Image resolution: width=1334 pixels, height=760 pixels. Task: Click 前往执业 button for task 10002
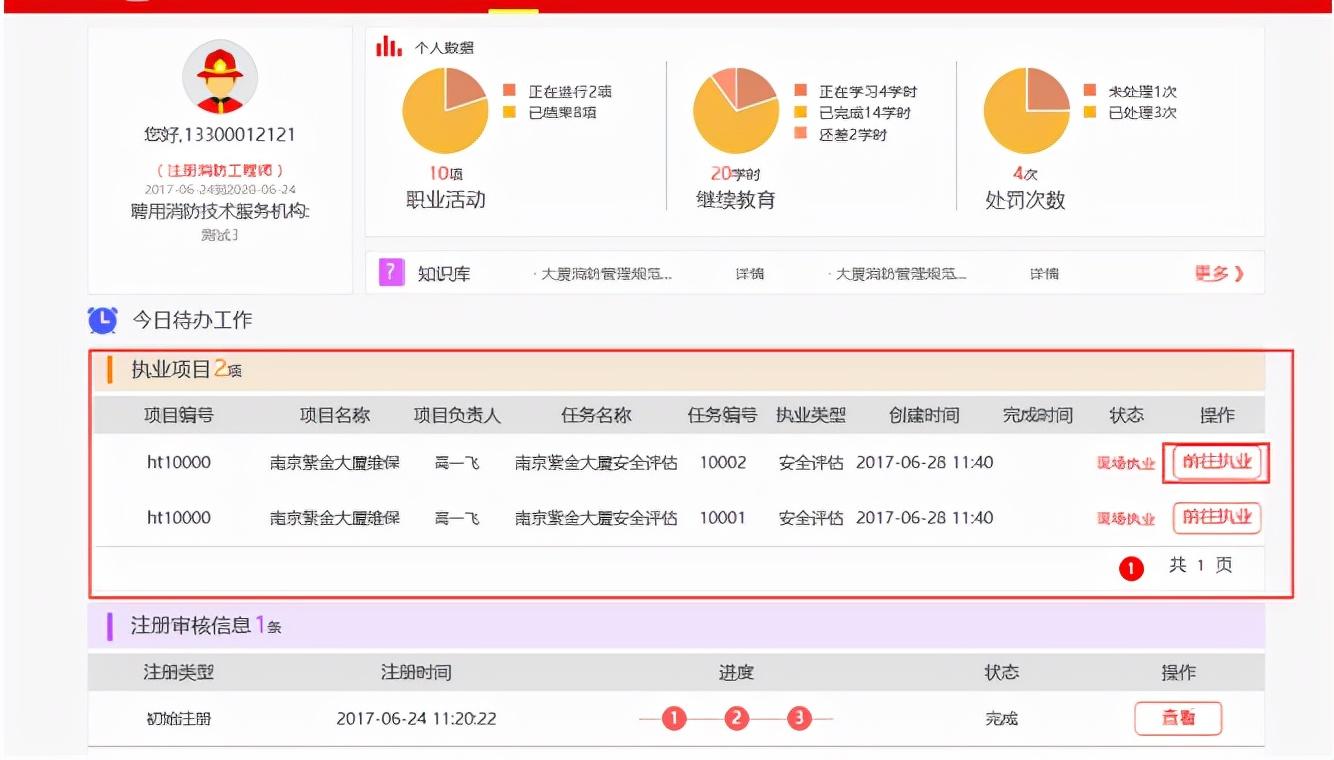[x=1216, y=462]
